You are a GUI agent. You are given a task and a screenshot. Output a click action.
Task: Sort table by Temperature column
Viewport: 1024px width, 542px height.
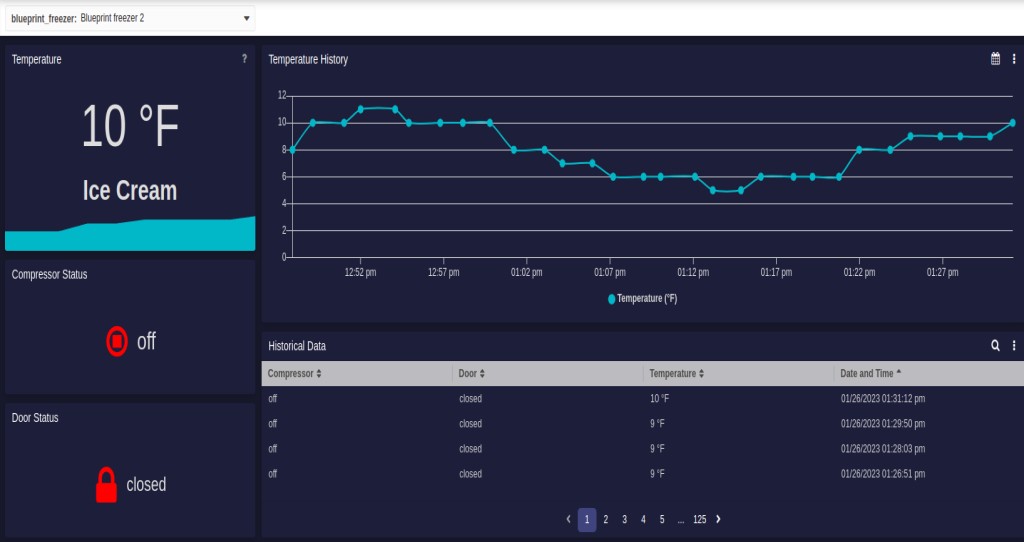point(677,373)
